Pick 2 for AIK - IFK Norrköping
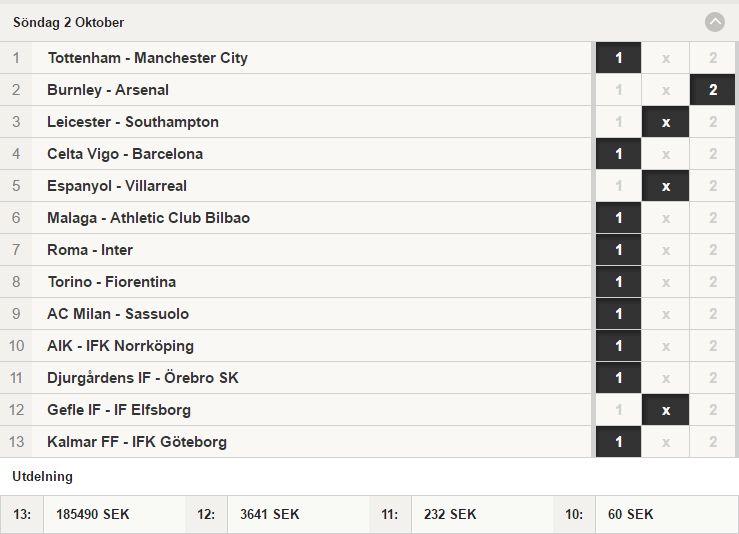 [713, 346]
